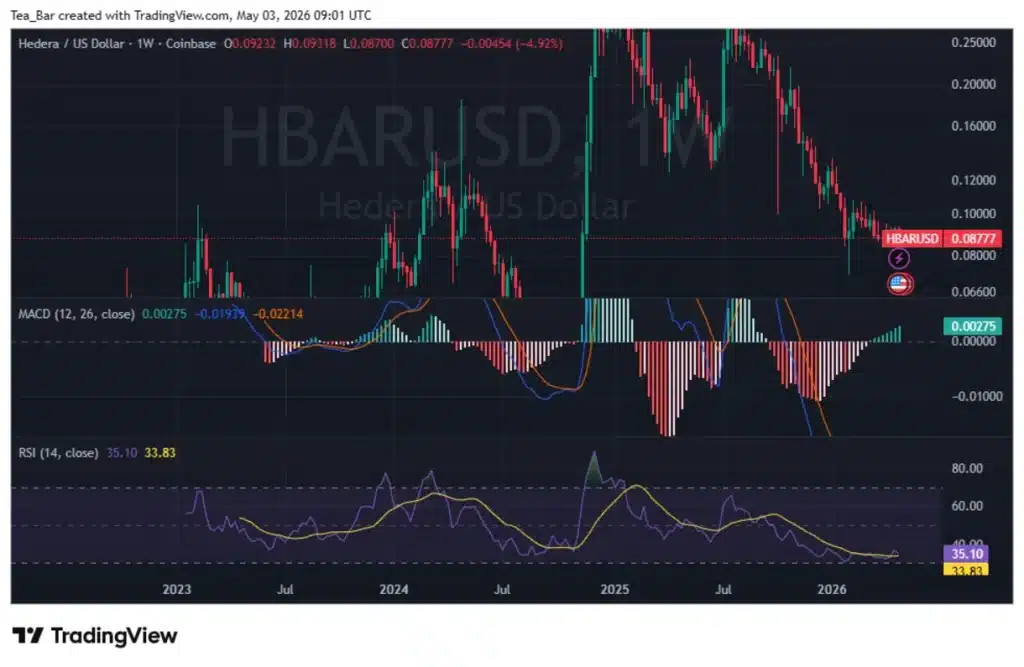The image size is (1024, 667).
Task: Click the purple RSI value label 35.10
Action: pyautogui.click(x=967, y=554)
